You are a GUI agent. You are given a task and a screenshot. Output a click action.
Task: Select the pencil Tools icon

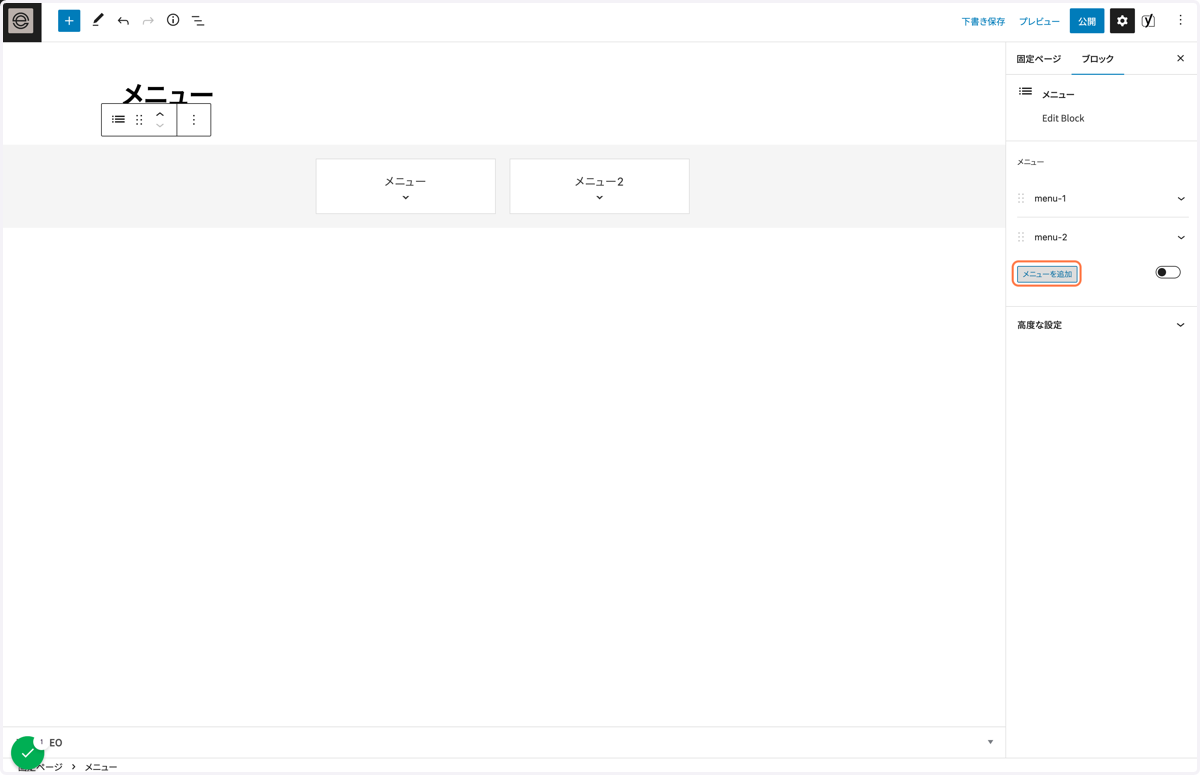tap(97, 20)
